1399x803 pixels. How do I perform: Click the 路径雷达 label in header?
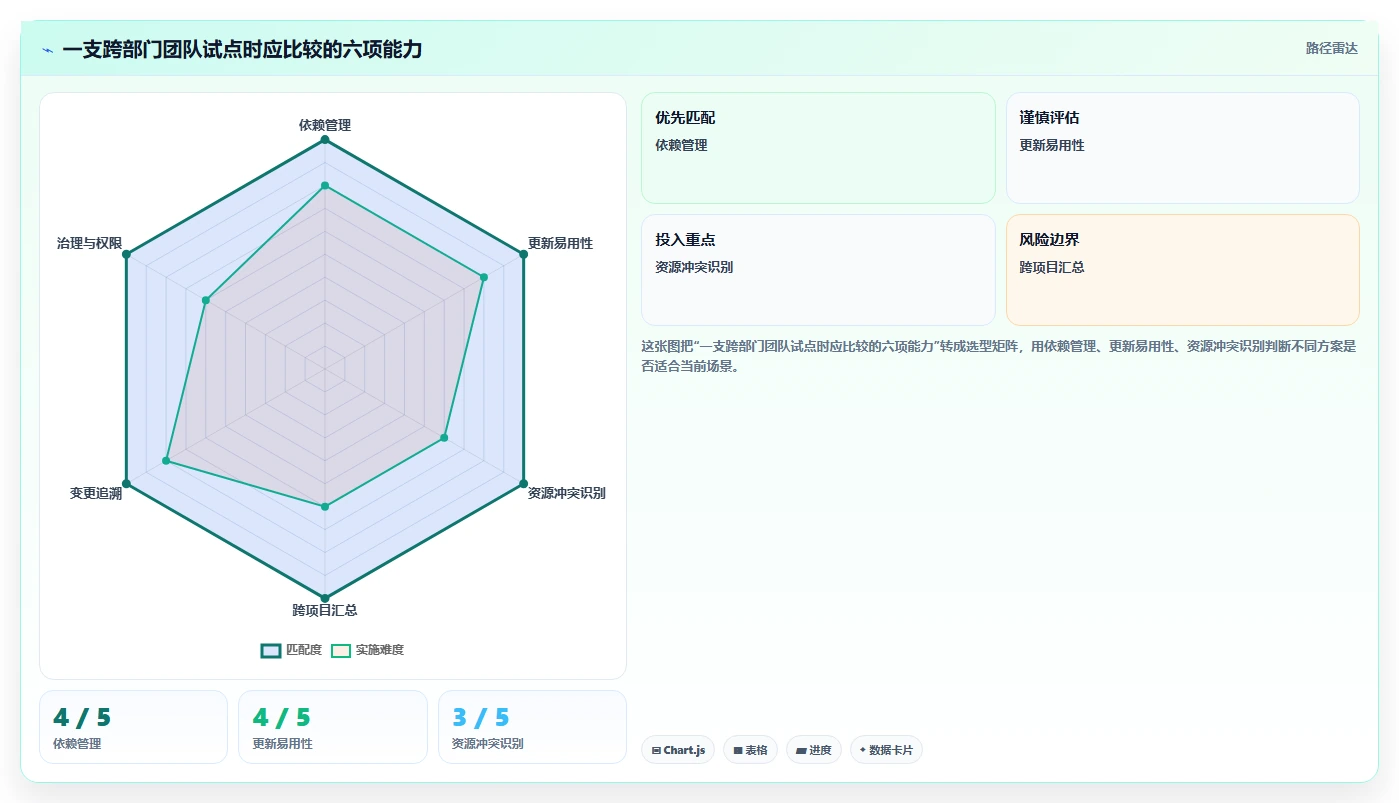pos(1332,48)
